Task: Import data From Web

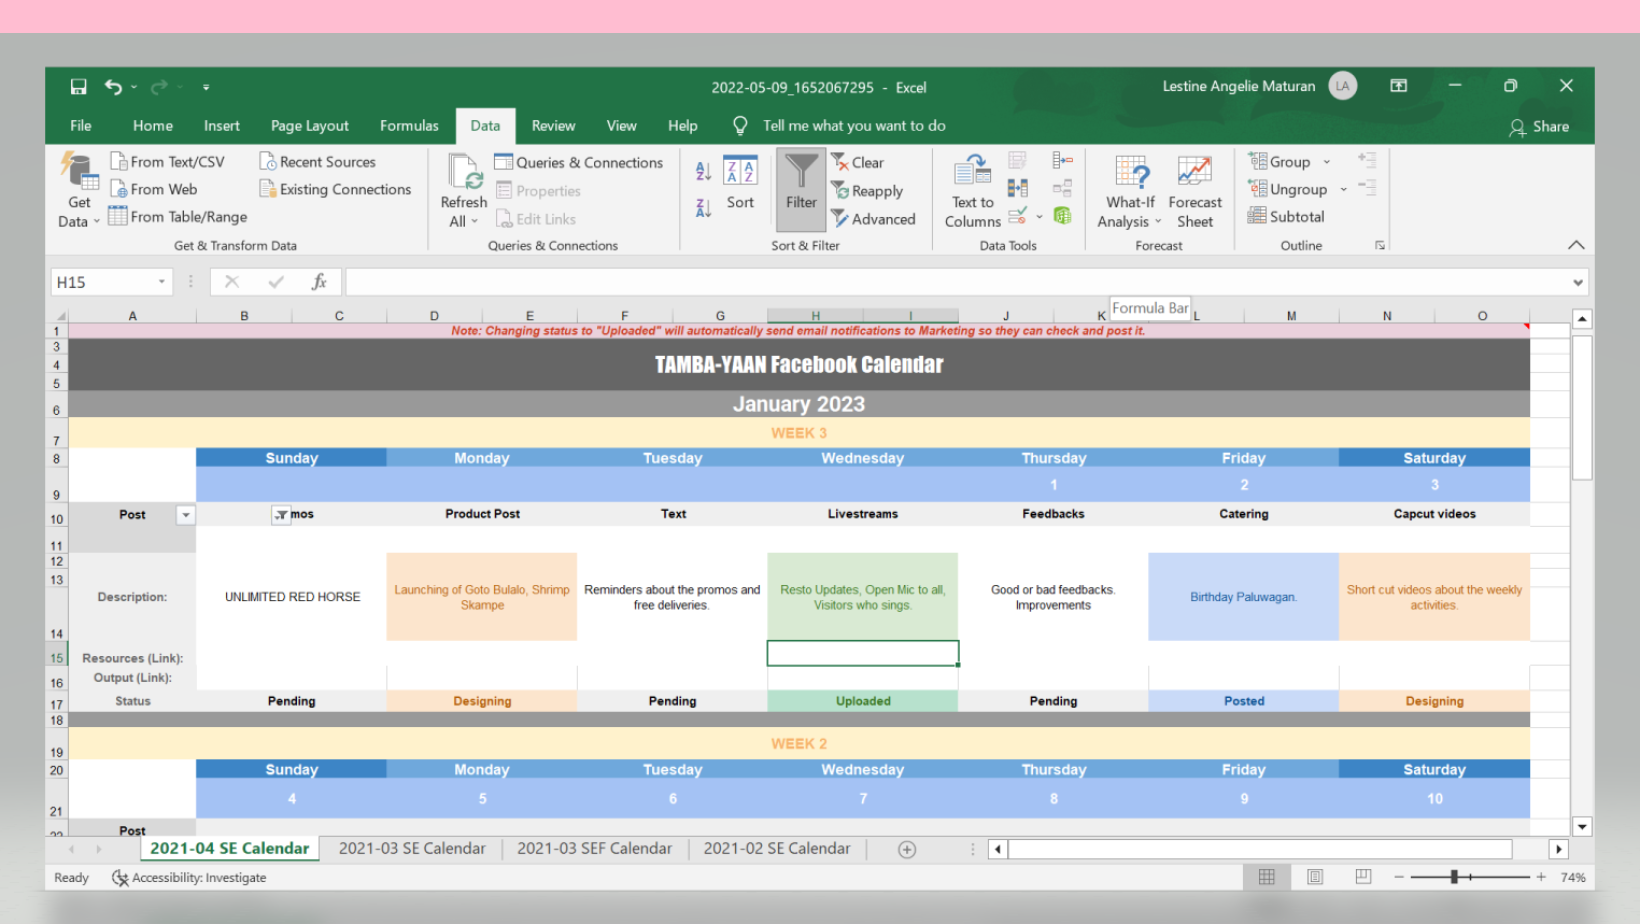Action: coord(153,189)
